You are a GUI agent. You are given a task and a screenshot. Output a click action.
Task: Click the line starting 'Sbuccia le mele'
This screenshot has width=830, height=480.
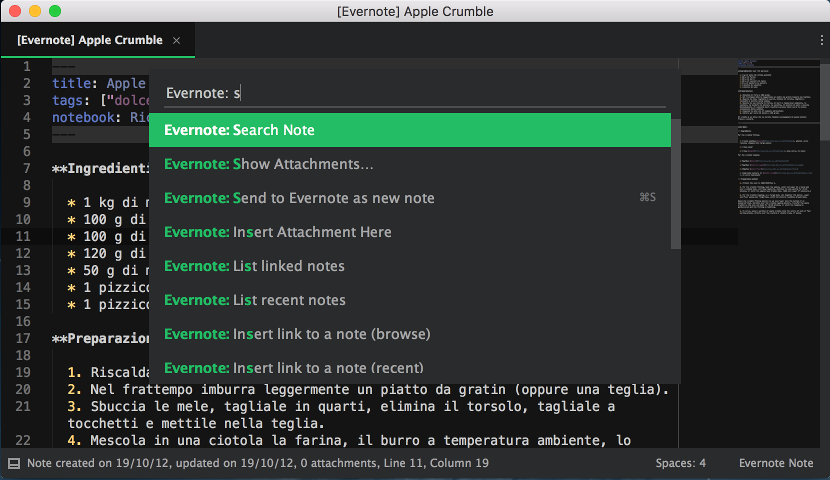coord(341,415)
